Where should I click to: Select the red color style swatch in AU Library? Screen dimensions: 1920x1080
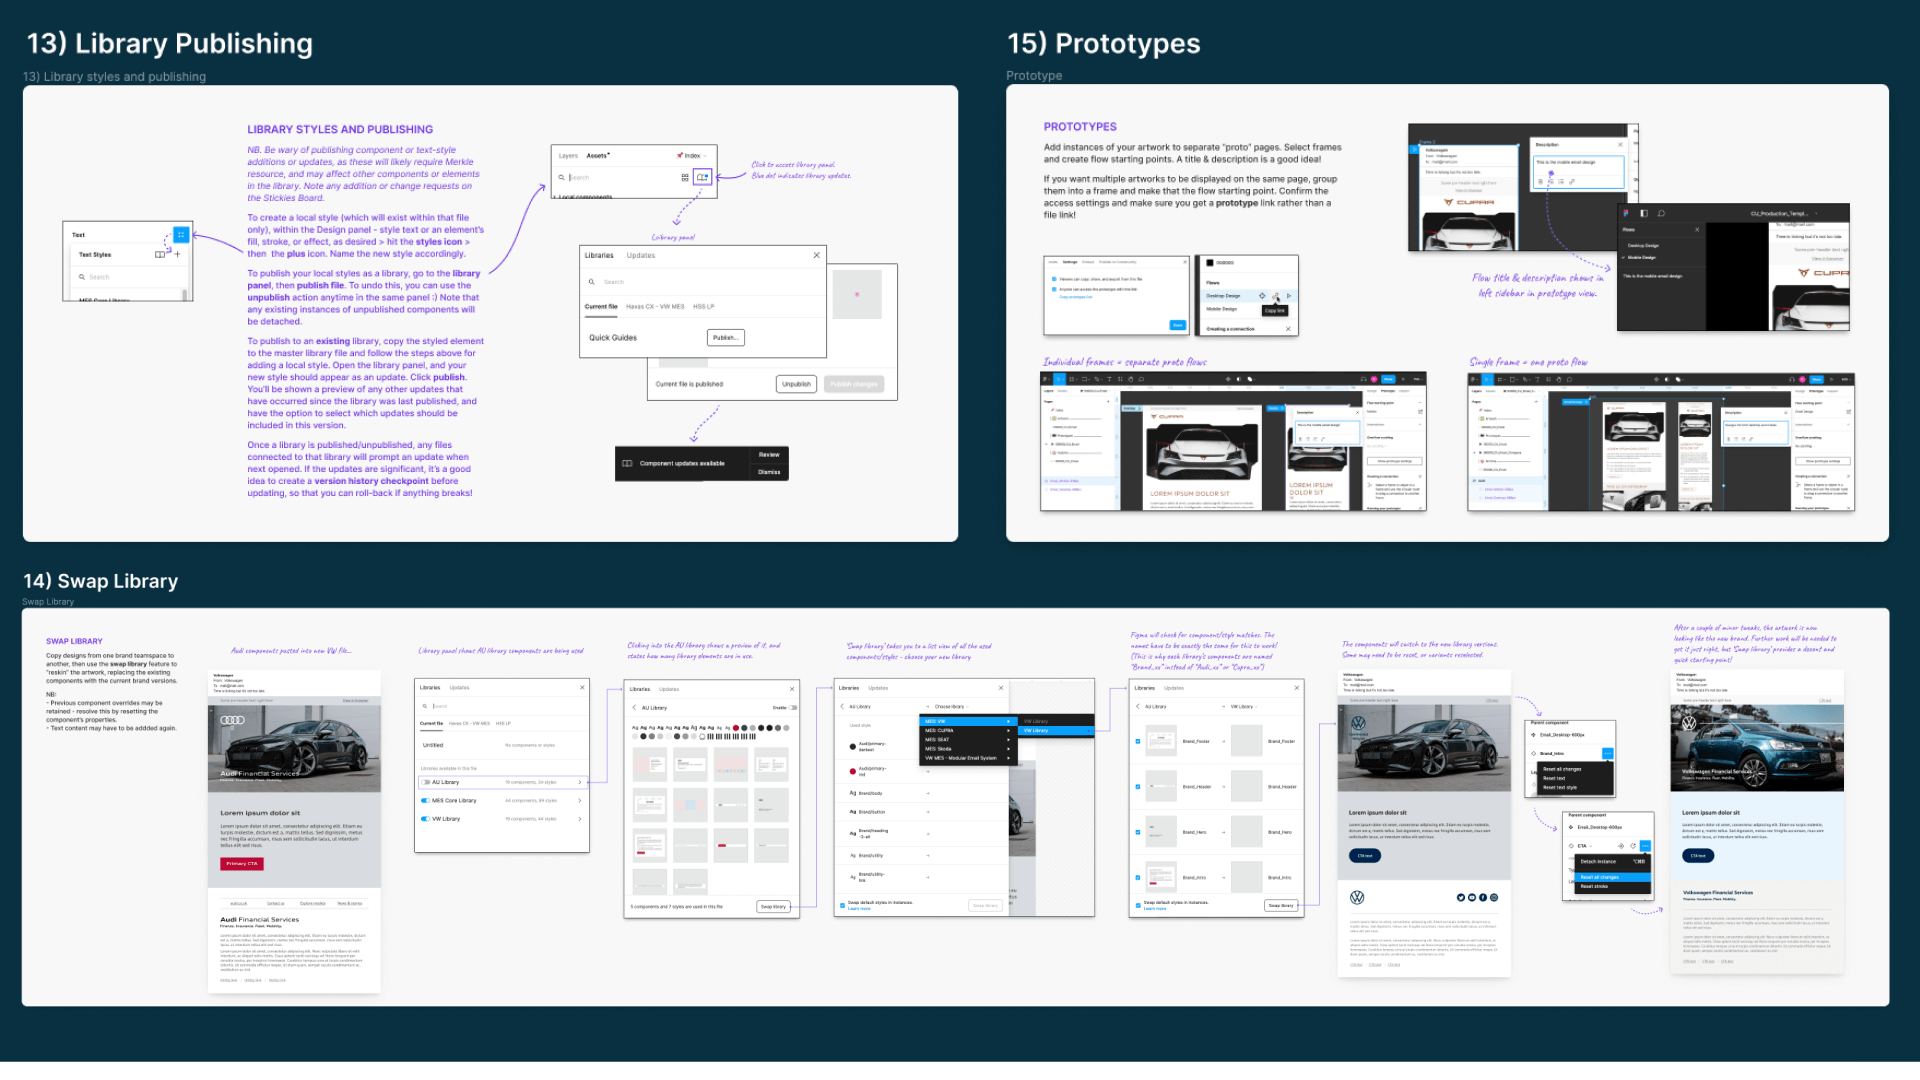click(737, 728)
